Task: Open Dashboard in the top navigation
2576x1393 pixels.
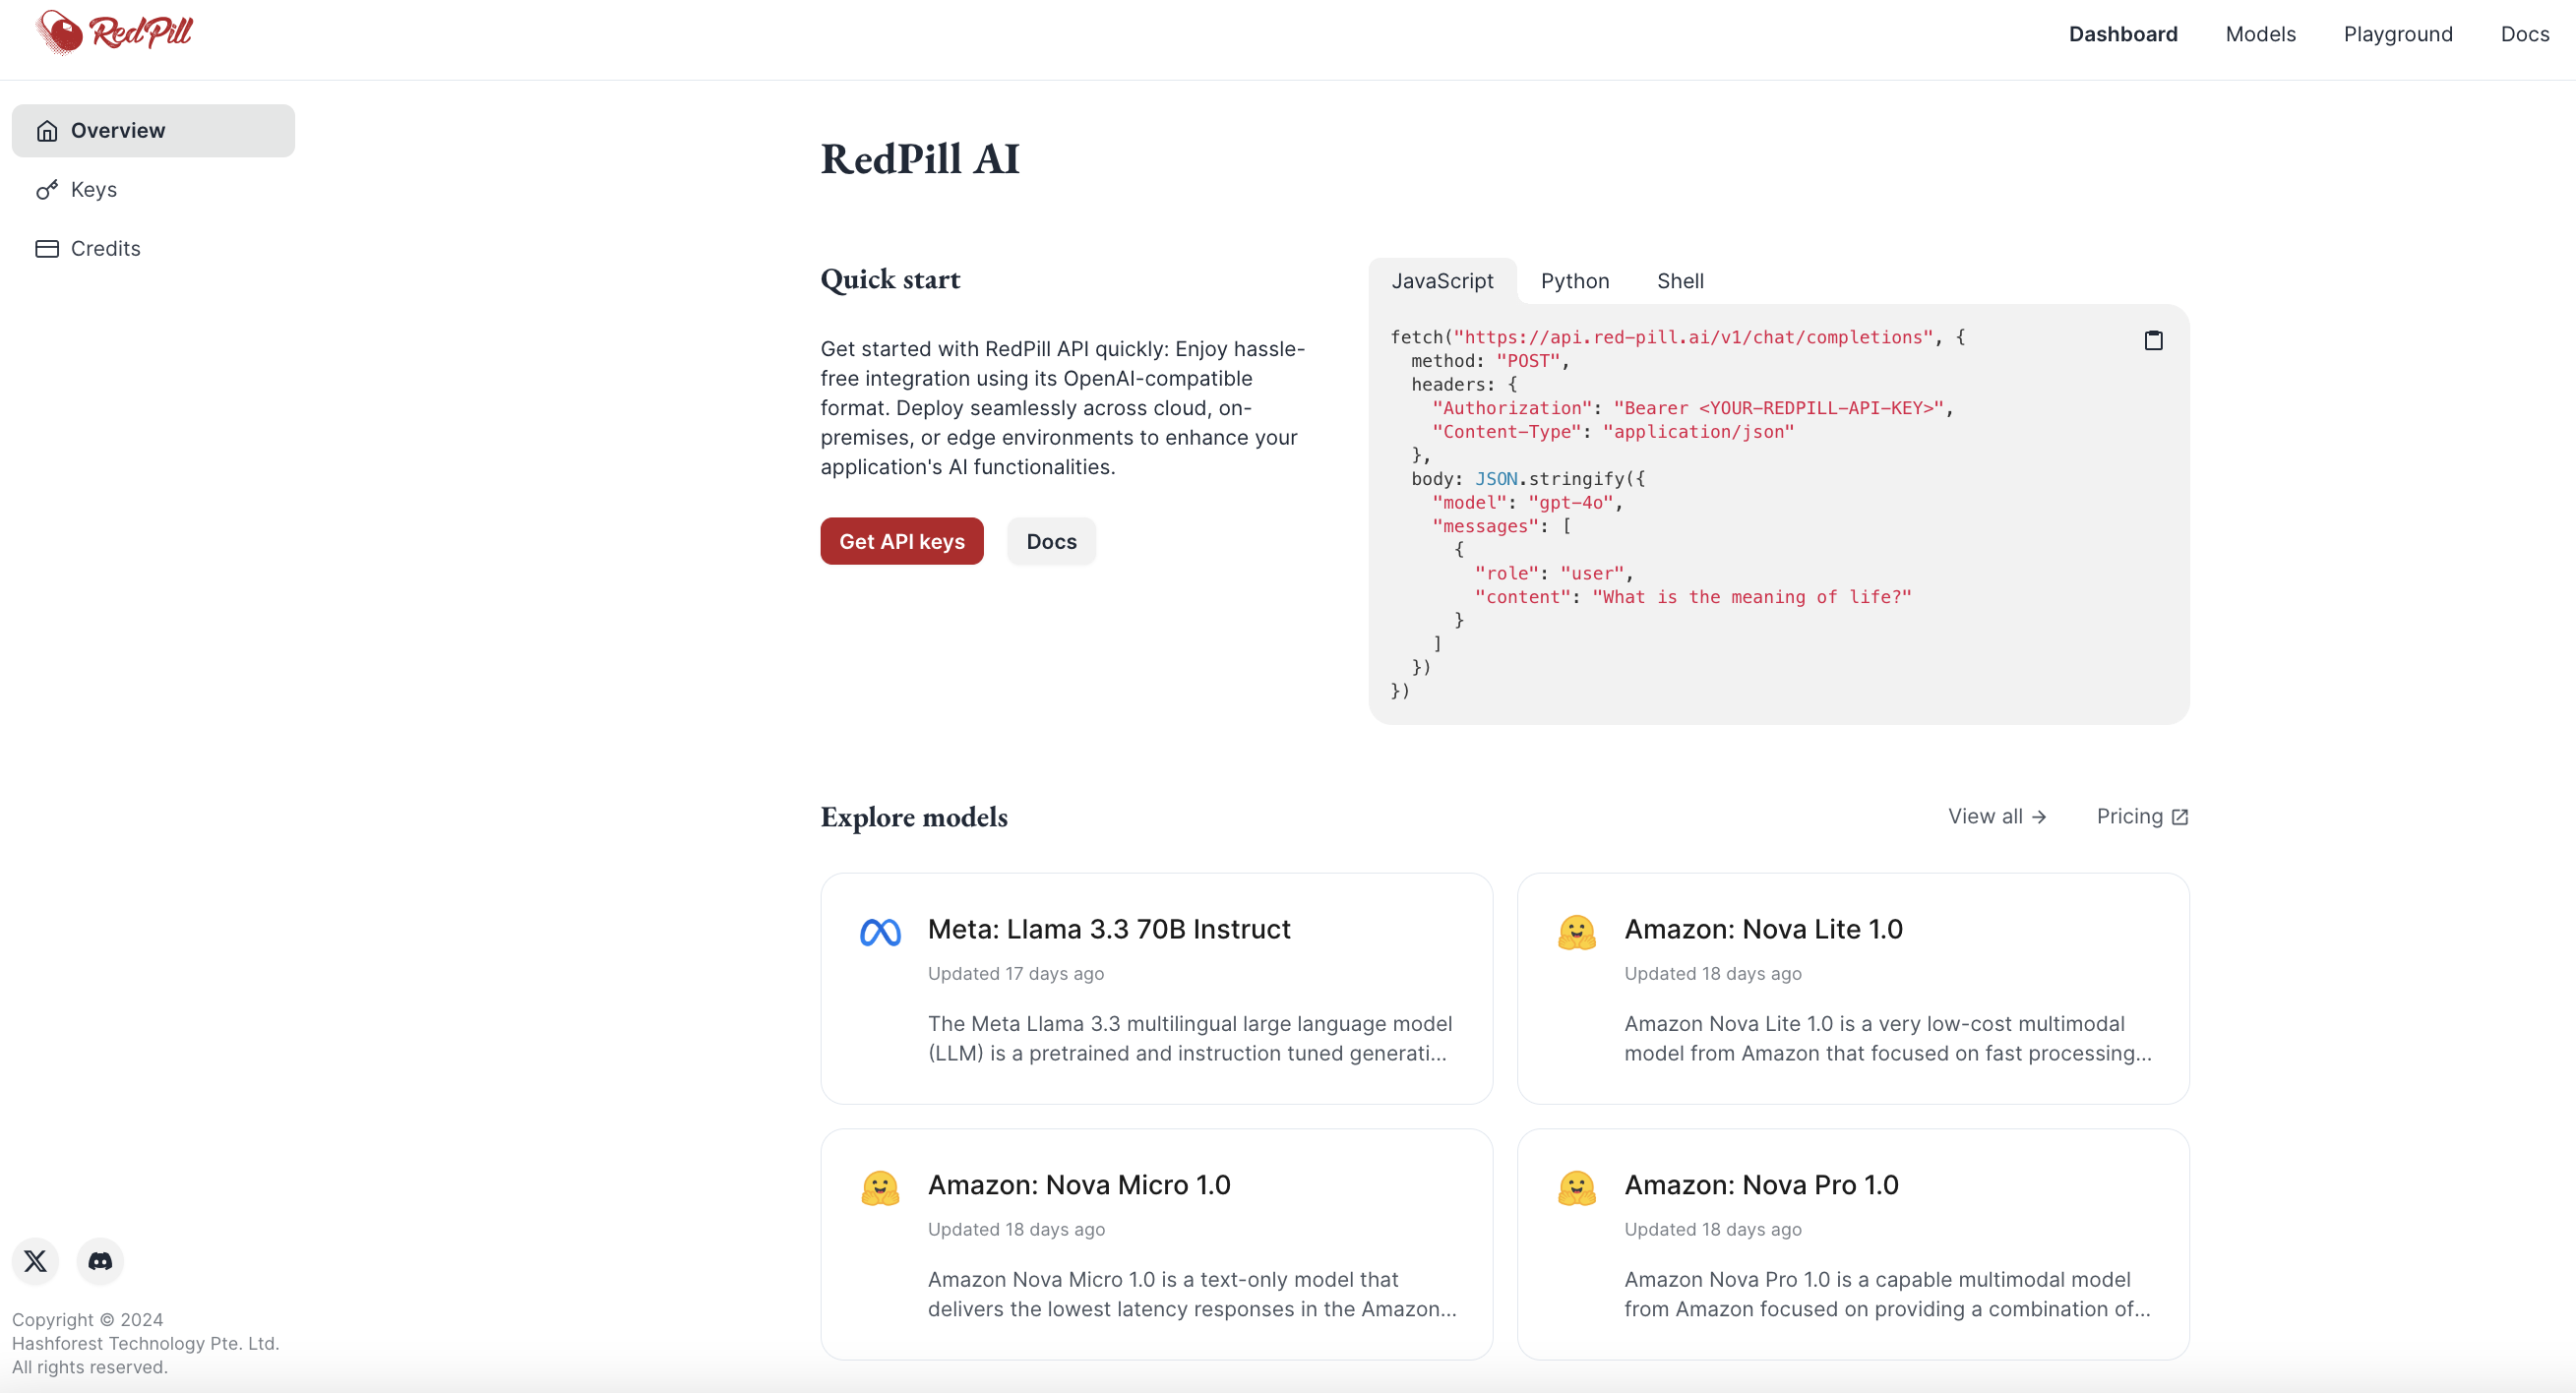Action: [x=2123, y=34]
